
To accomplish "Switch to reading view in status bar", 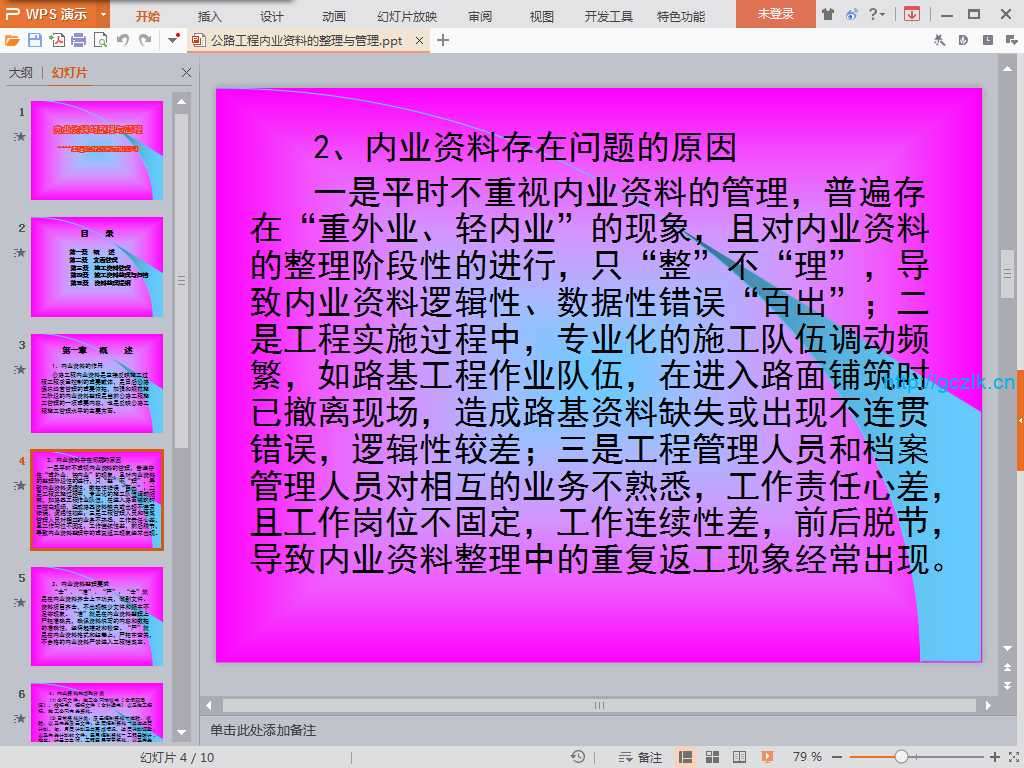I will (738, 757).
